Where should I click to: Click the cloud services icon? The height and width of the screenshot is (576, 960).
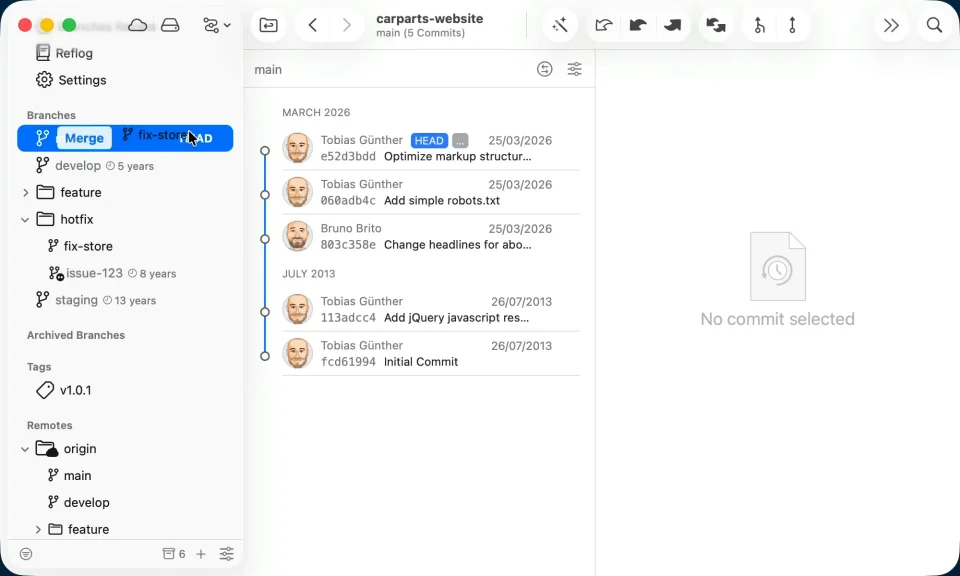coord(138,25)
